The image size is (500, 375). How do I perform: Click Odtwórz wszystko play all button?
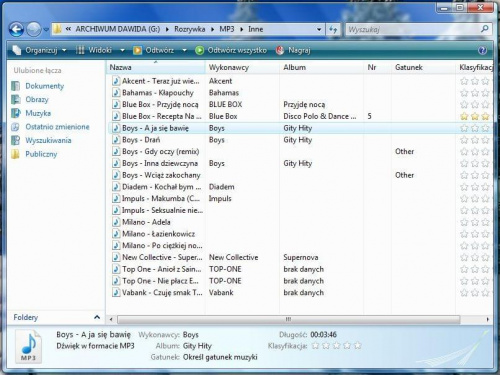231,50
